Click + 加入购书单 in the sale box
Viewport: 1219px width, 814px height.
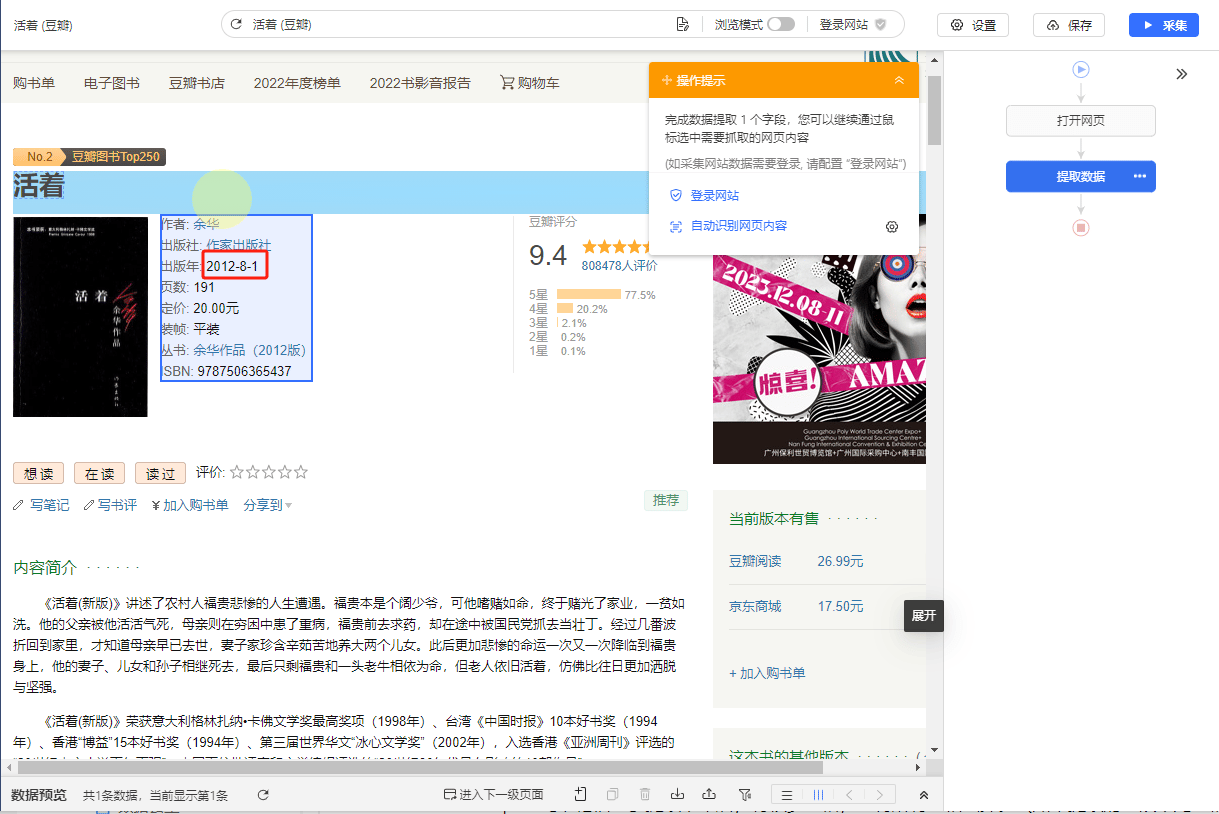coord(767,673)
